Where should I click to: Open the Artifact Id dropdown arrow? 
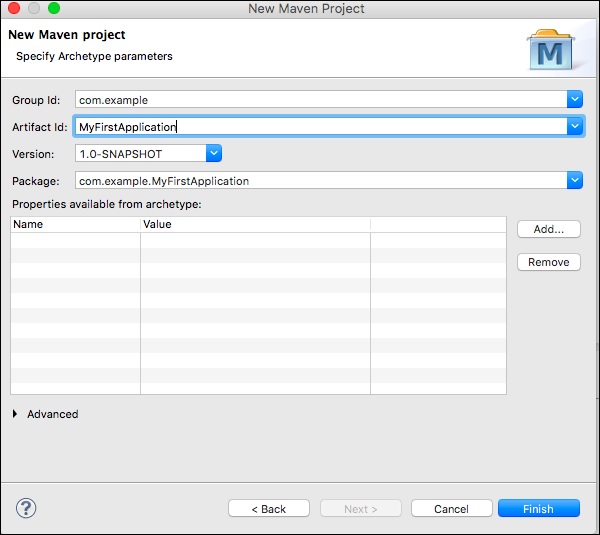coord(574,127)
